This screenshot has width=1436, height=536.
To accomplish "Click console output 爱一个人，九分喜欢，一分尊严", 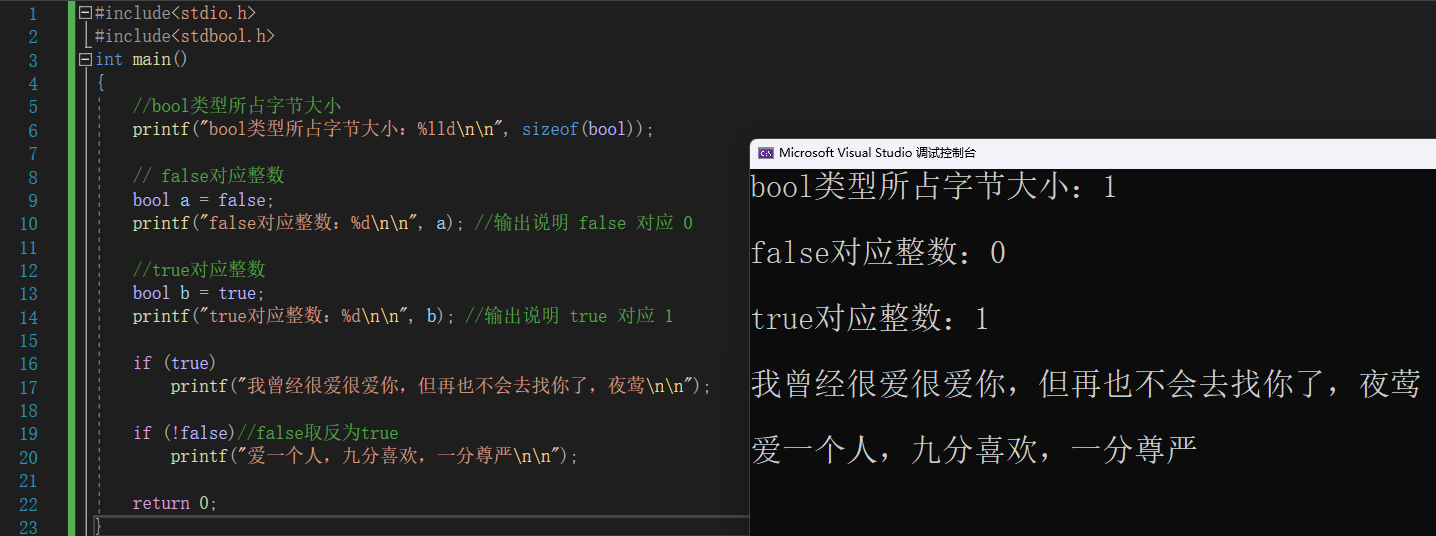I will pyautogui.click(x=974, y=451).
